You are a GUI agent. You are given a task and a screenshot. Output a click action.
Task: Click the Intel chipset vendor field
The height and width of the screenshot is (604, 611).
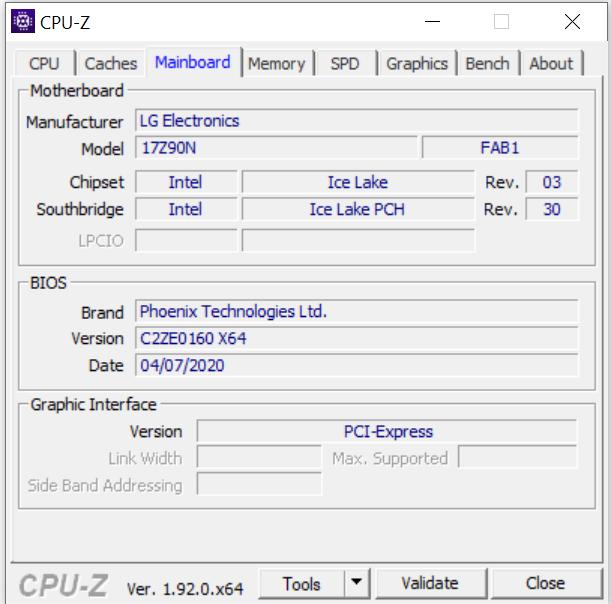[186, 182]
